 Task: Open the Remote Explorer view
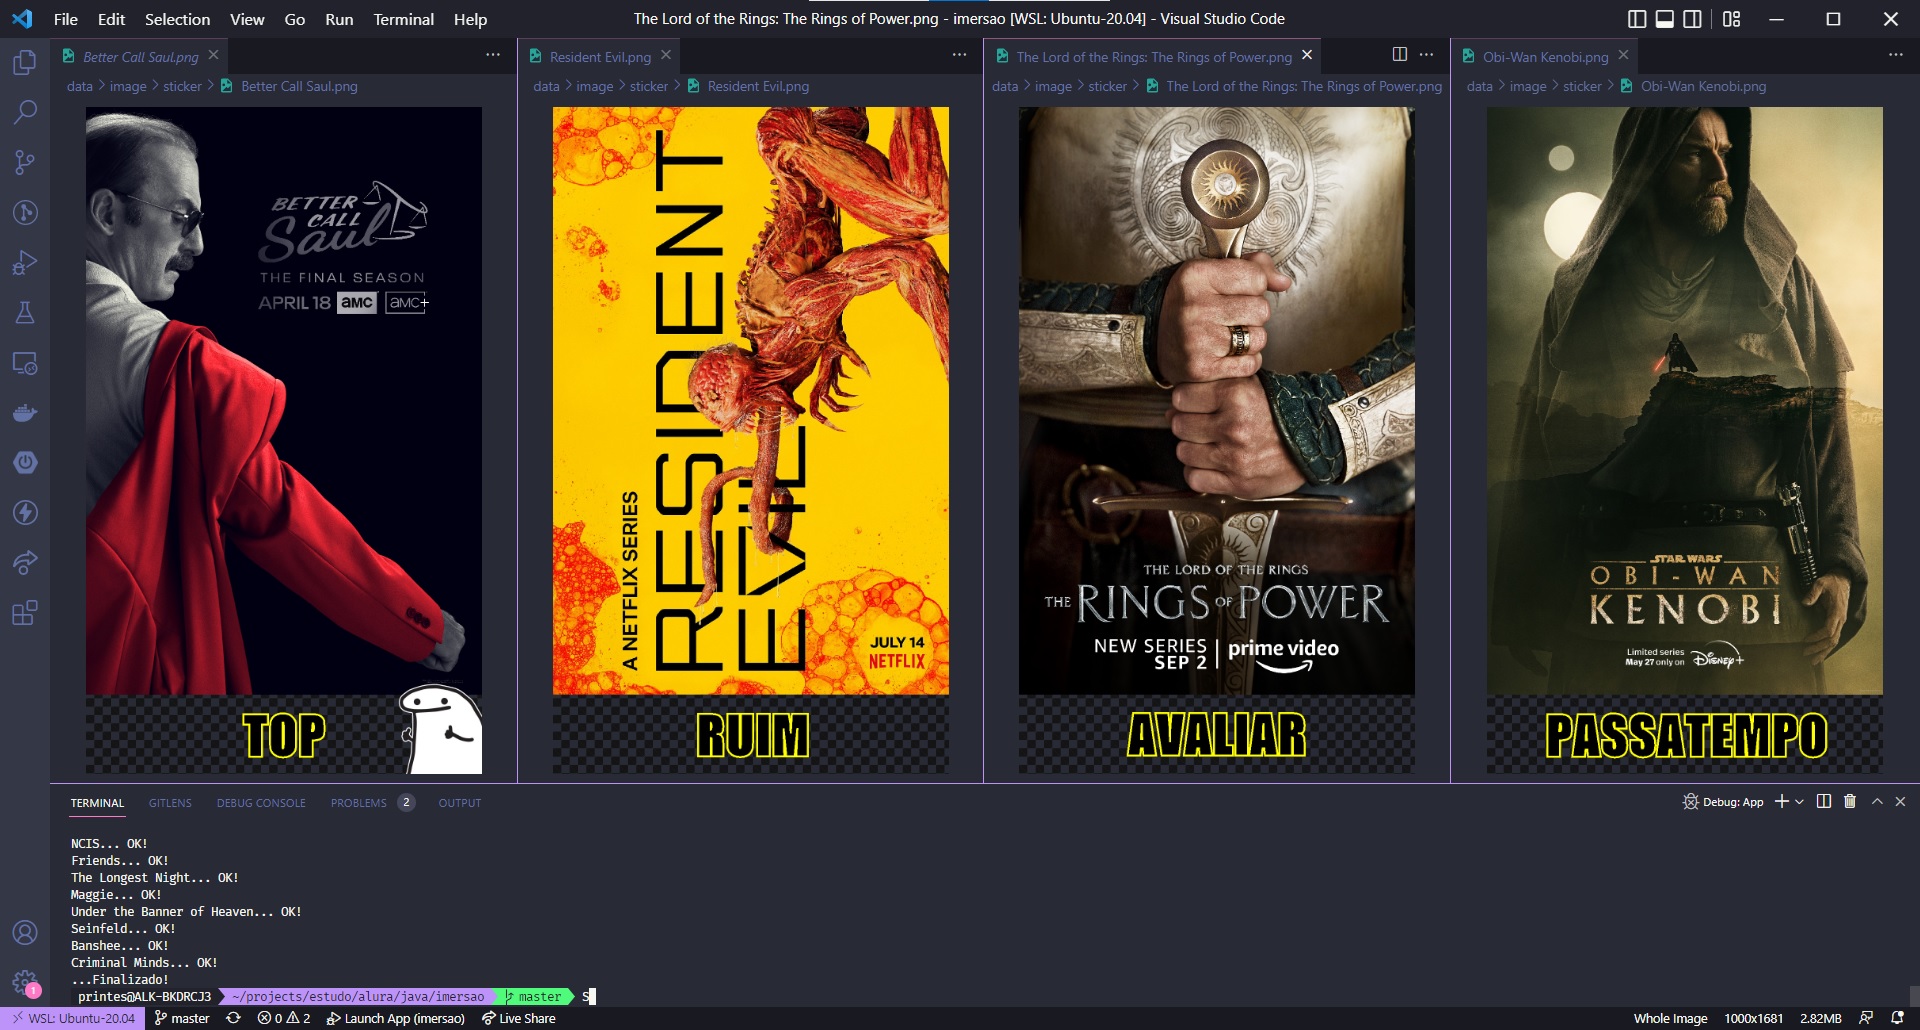[x=25, y=362]
